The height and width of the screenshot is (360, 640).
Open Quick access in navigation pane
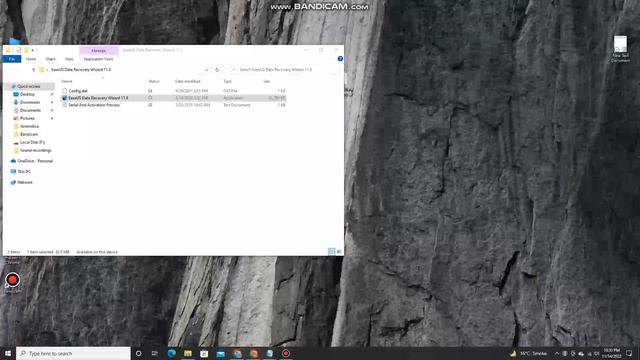click(x=29, y=87)
